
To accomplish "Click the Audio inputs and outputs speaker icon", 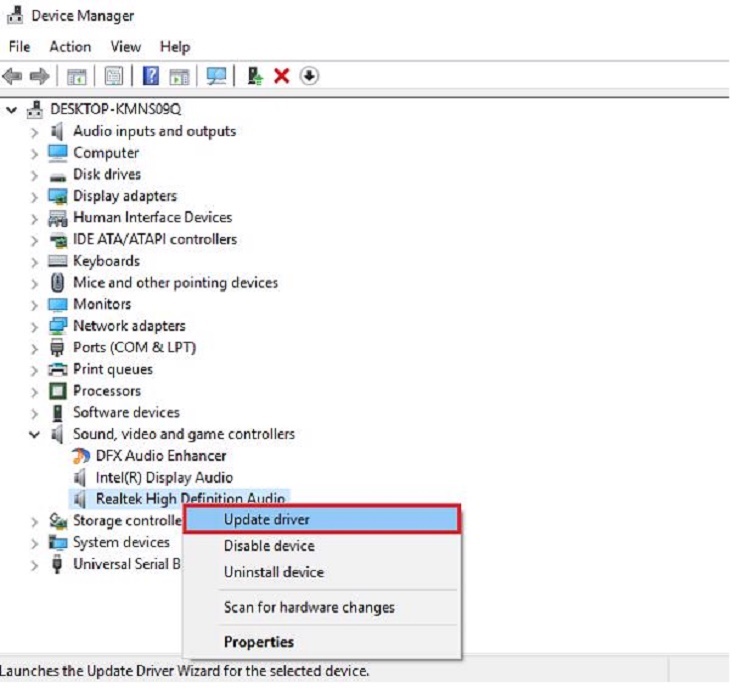I will [x=57, y=131].
